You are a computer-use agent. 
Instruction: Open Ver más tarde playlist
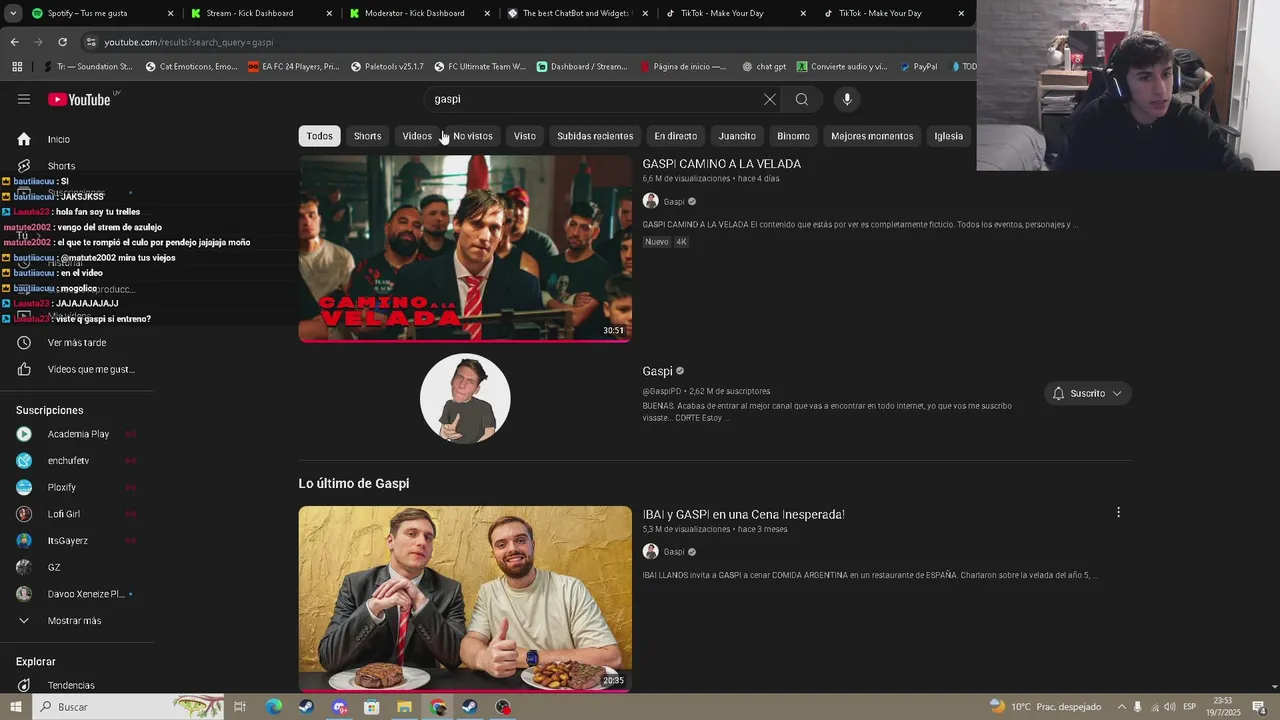pos(78,342)
